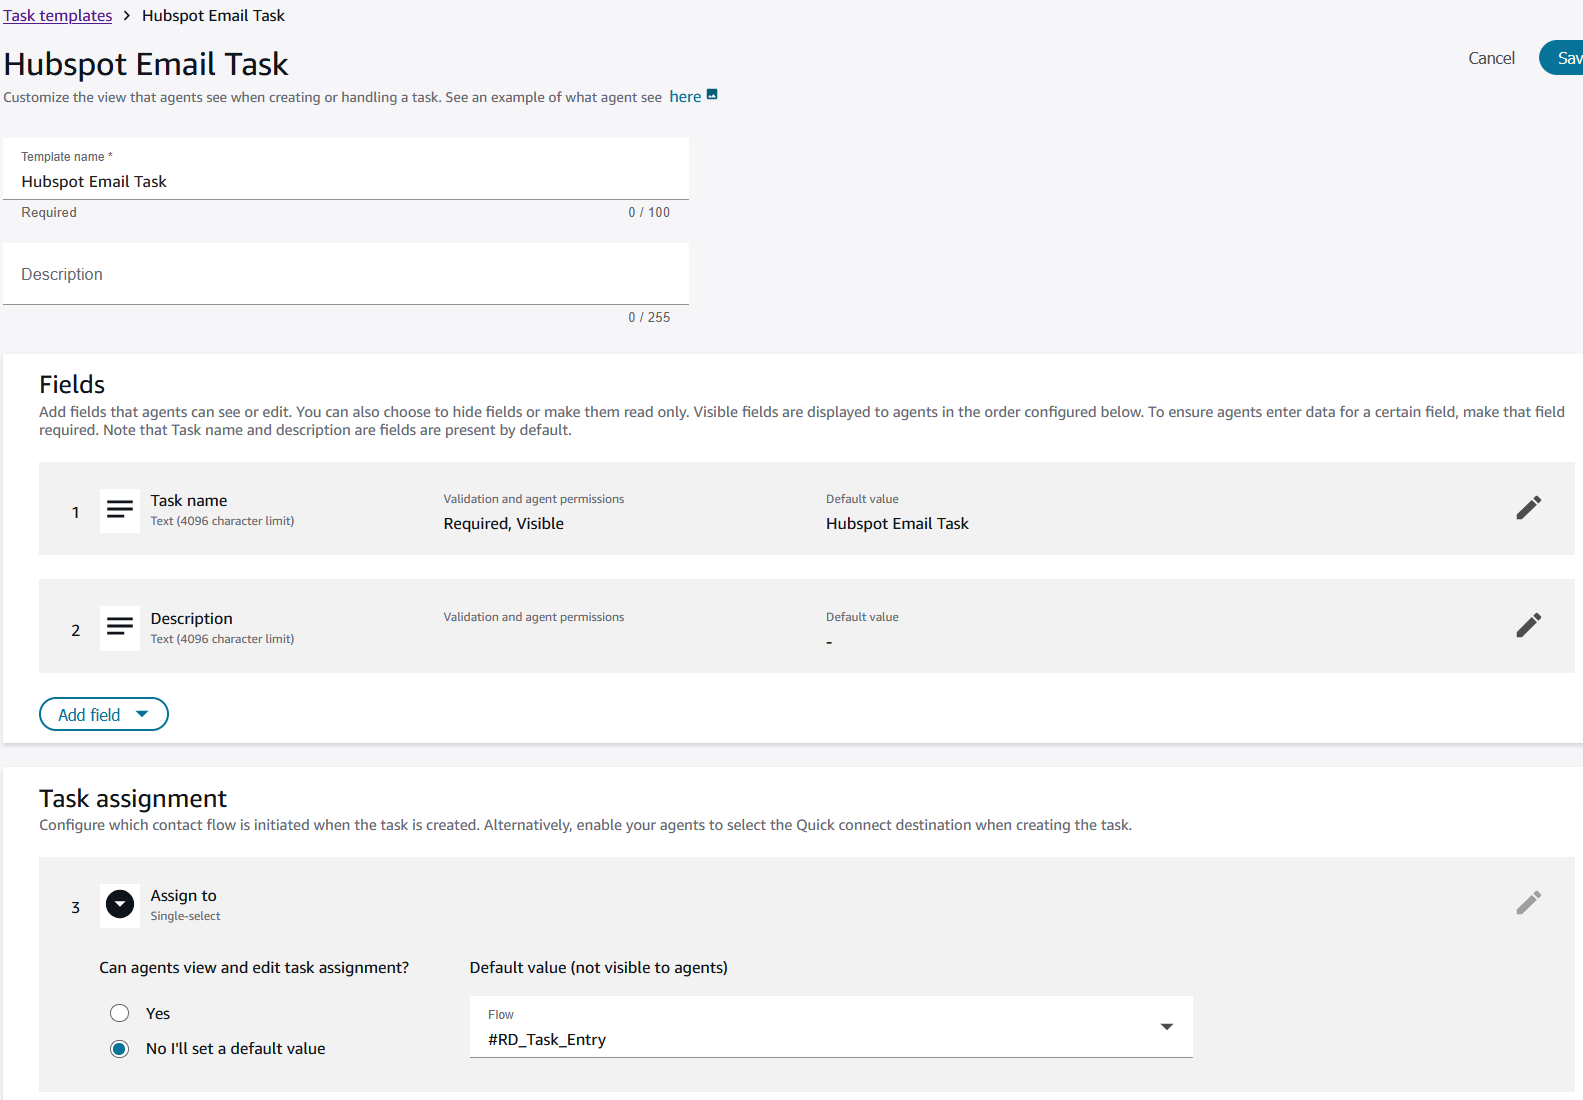Click the Task name text-field icon

click(120, 510)
